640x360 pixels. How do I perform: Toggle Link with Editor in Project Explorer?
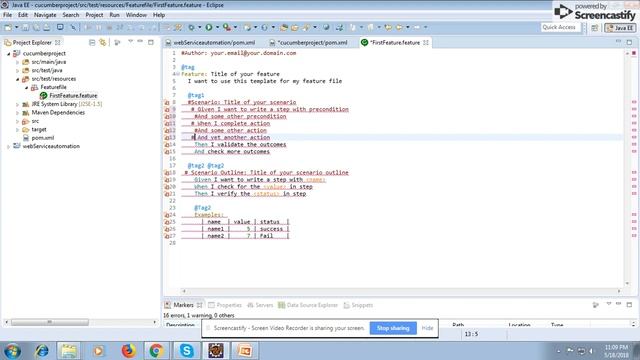coord(102,42)
